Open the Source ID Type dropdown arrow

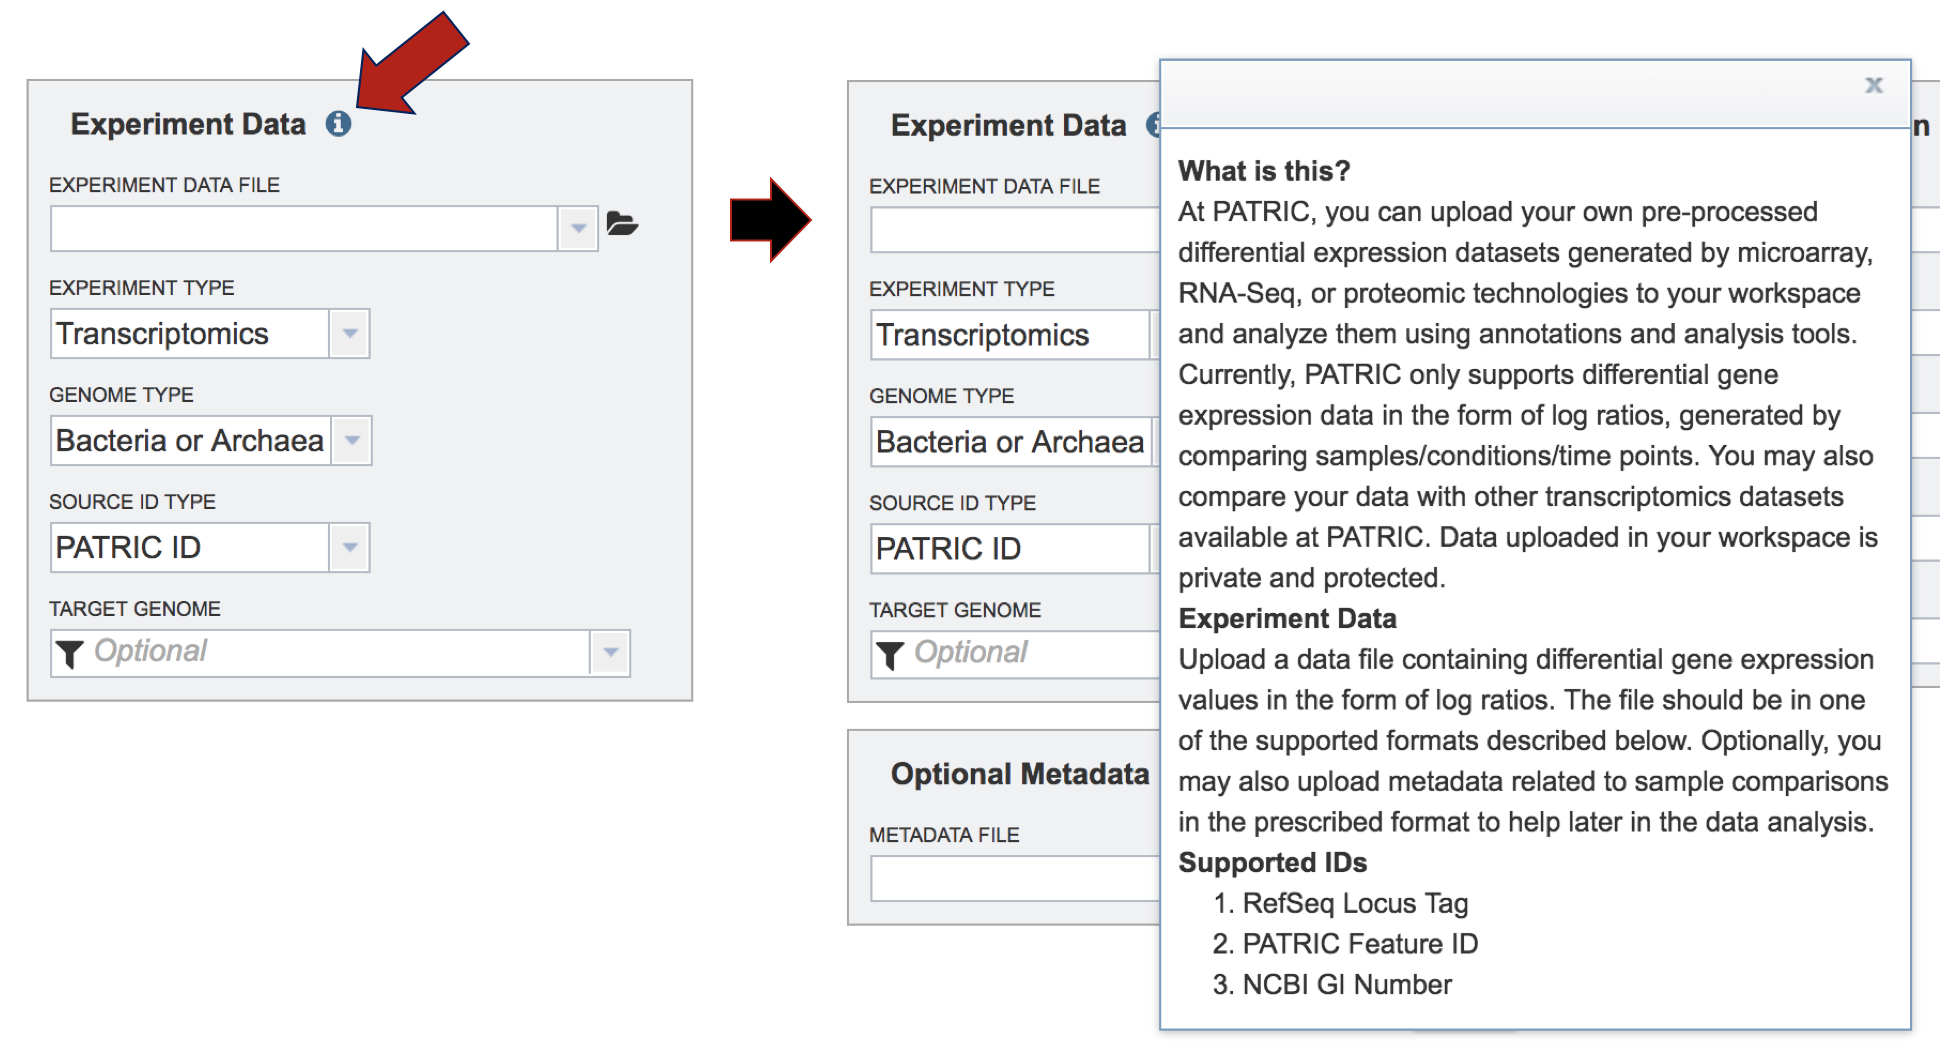(350, 548)
